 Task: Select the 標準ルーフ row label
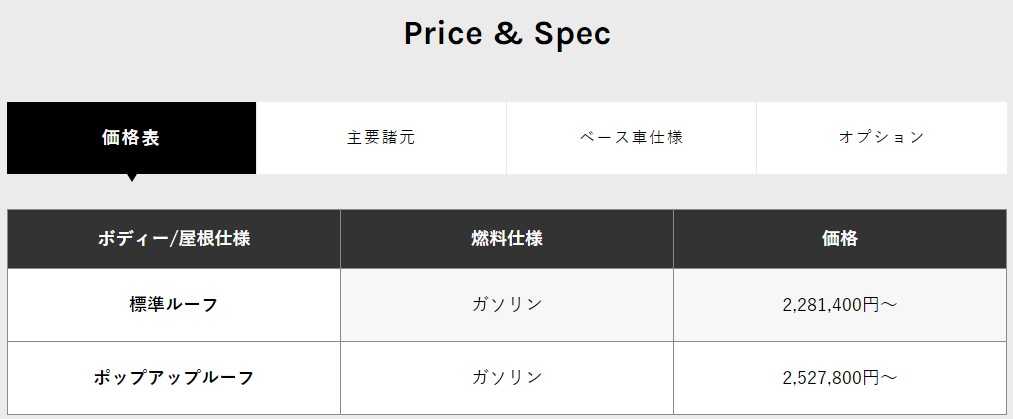coord(174,305)
